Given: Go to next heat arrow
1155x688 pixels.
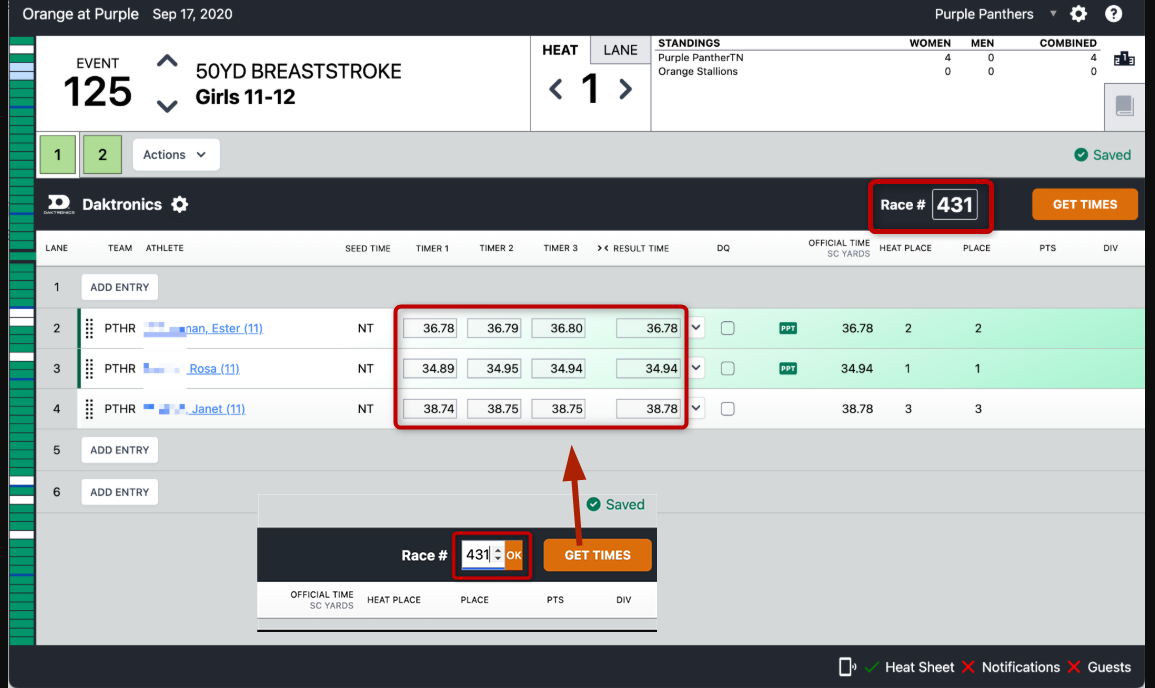Looking at the screenshot, I should (626, 89).
